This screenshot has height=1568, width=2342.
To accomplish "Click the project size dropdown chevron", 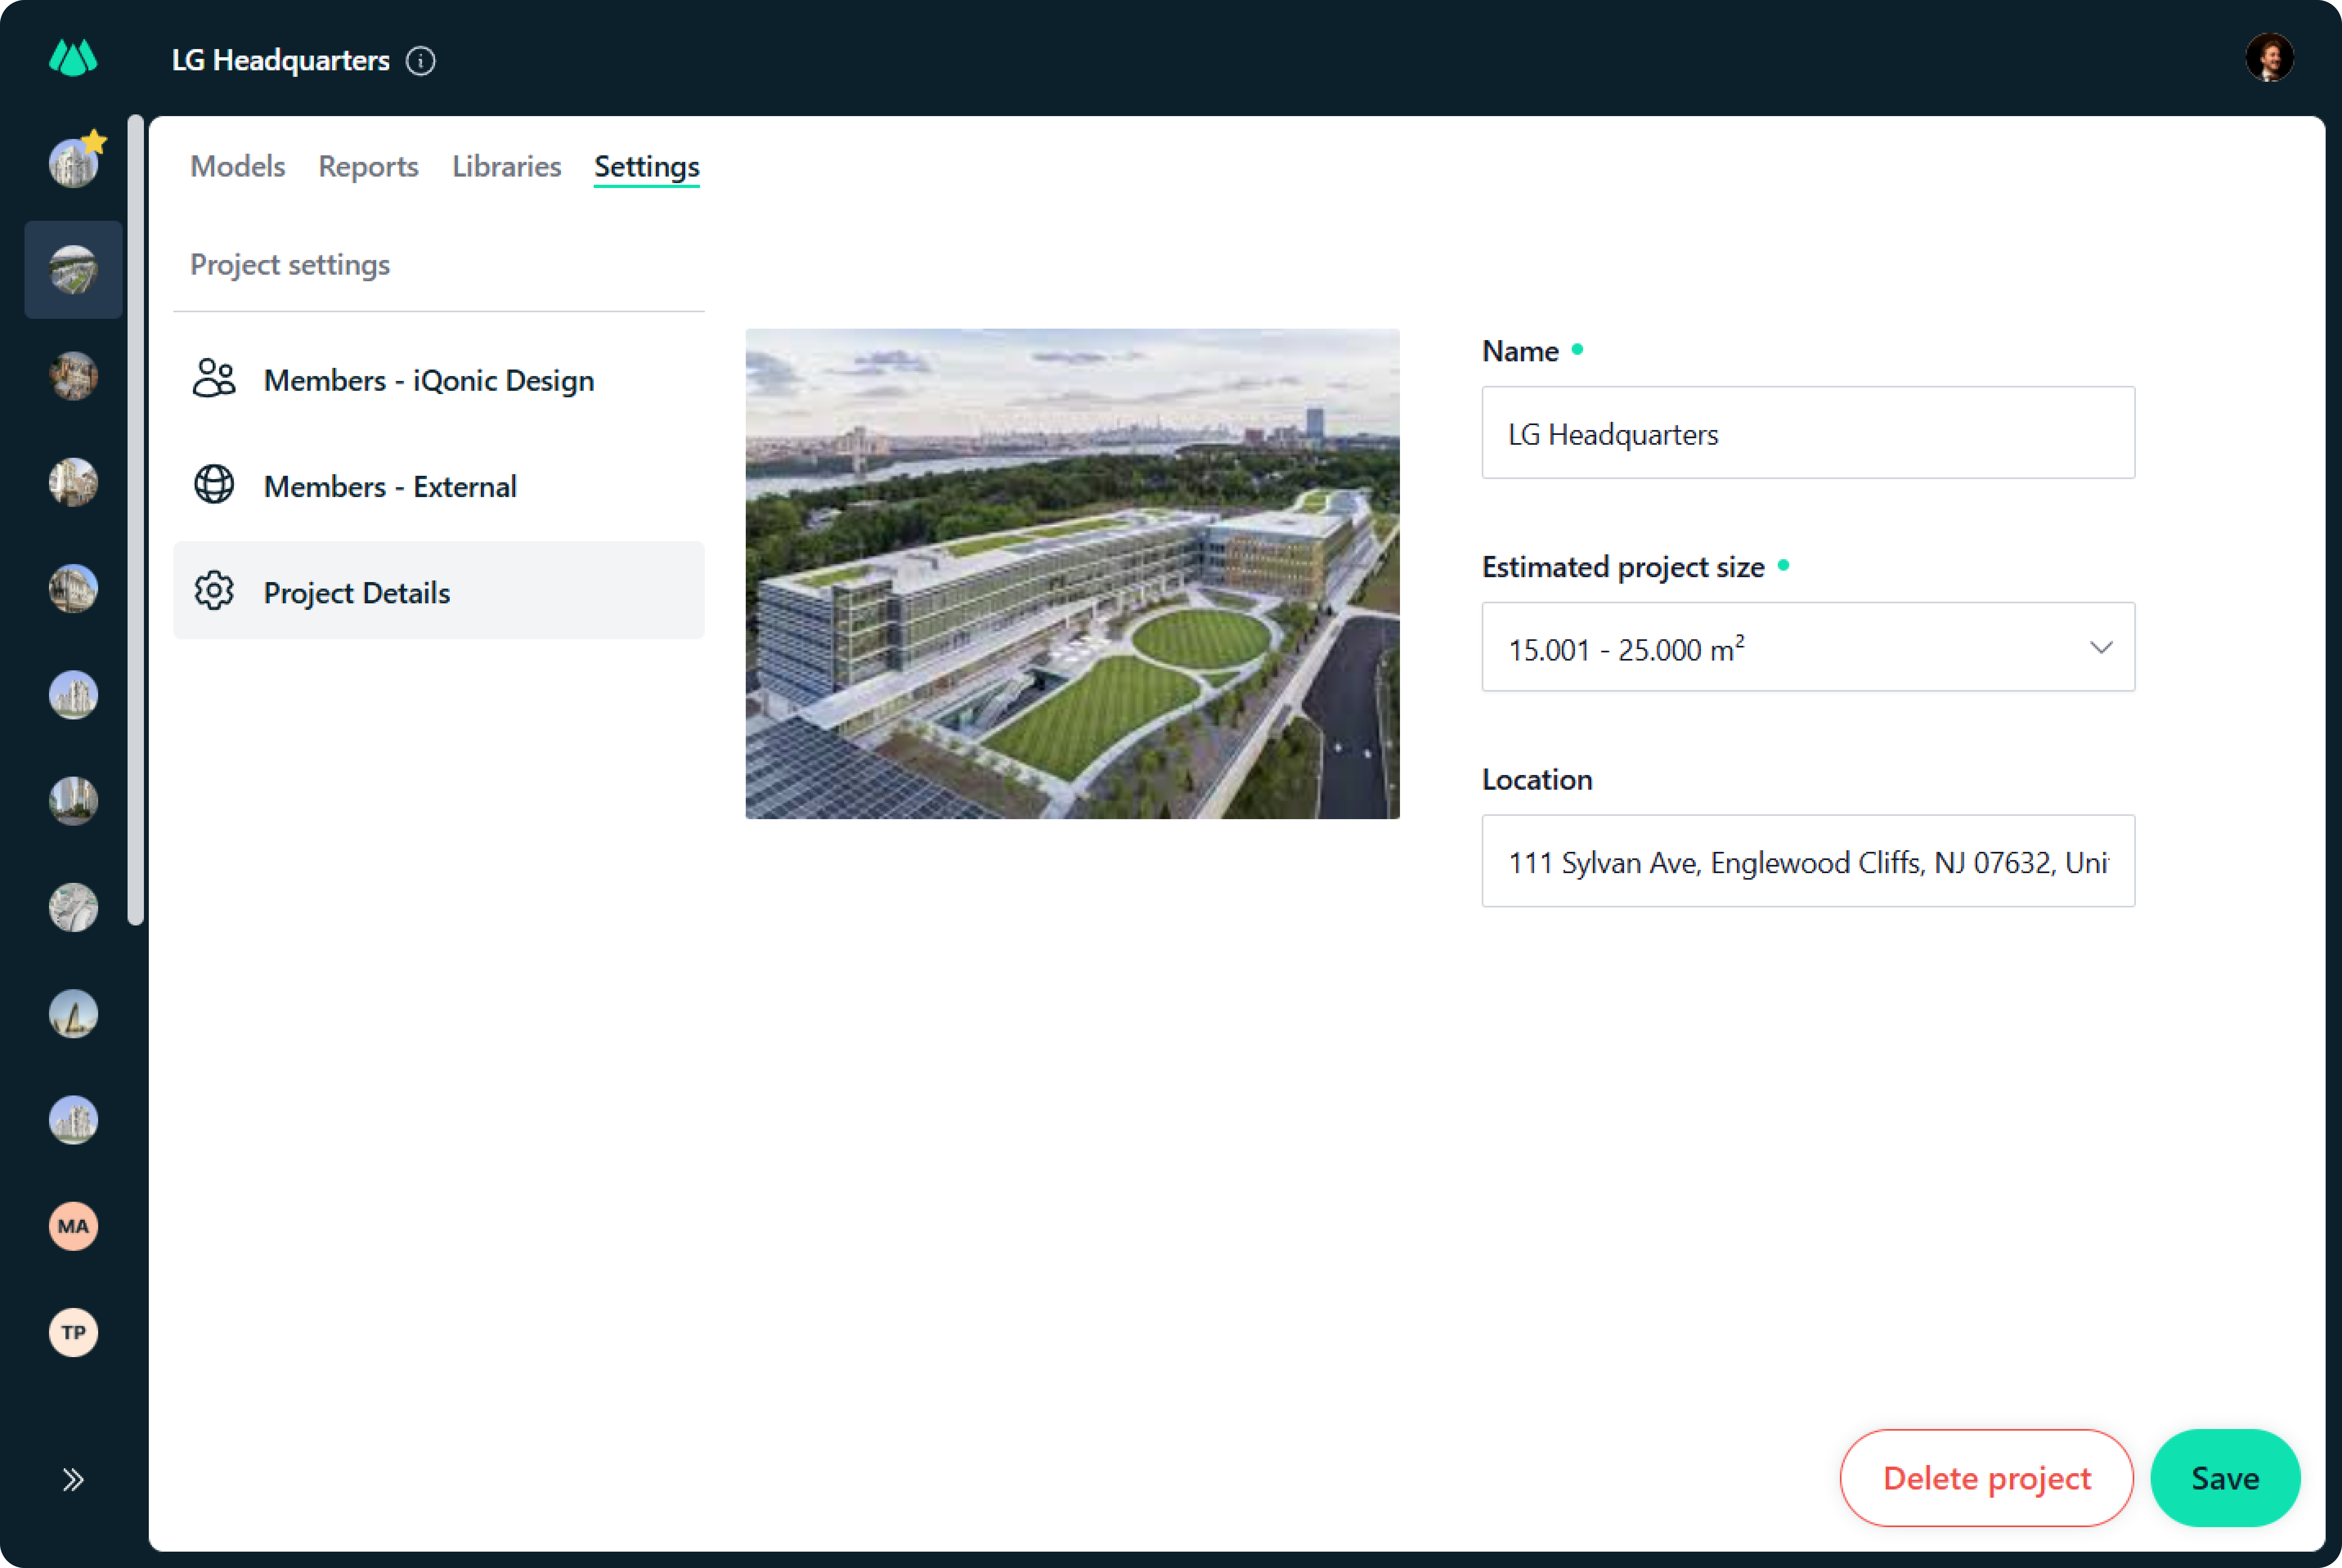I will point(2101,648).
